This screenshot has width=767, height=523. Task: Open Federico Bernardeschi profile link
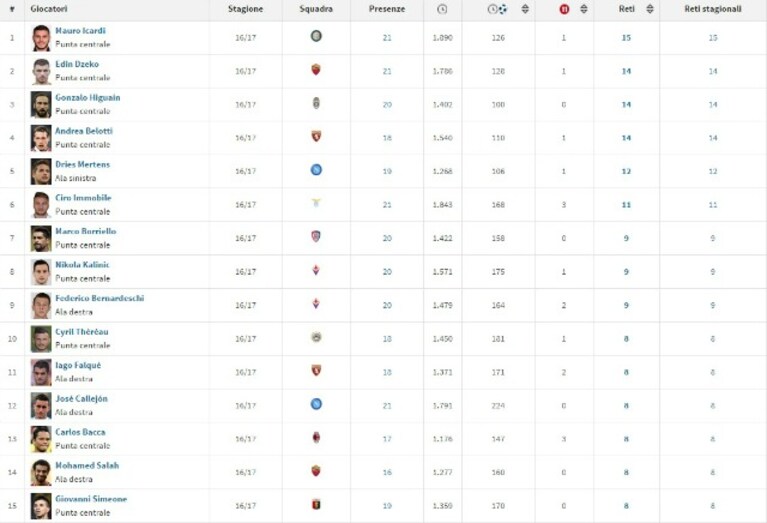coord(100,298)
